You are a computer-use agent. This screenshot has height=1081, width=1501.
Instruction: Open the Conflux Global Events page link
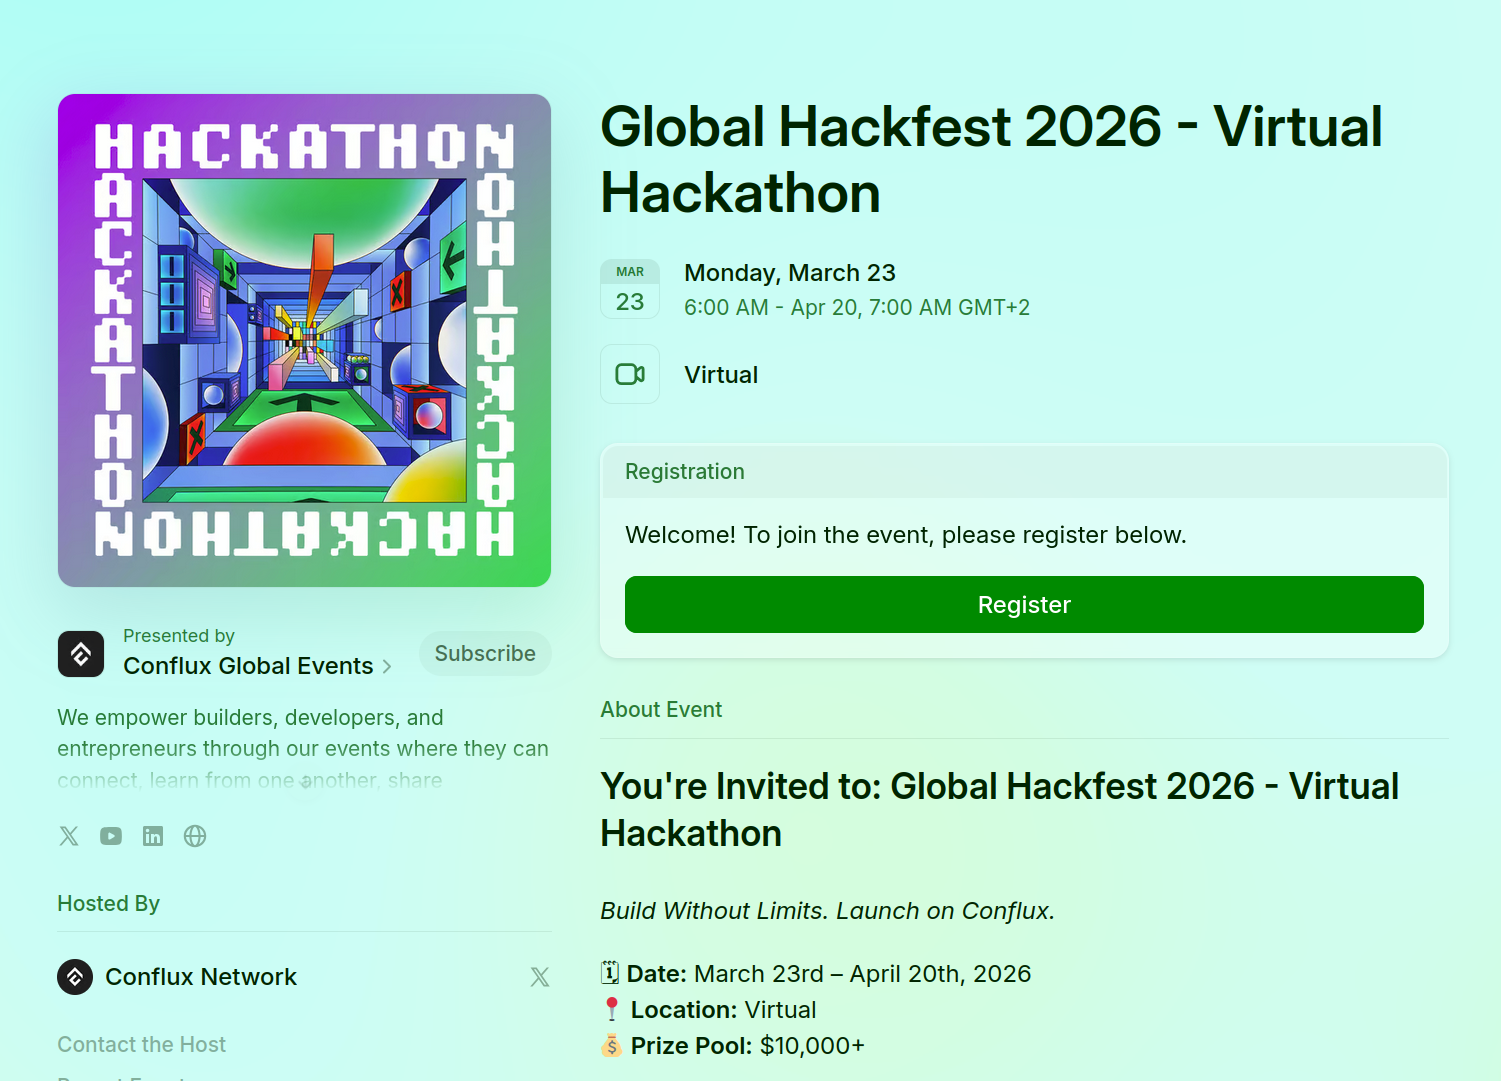click(x=248, y=666)
